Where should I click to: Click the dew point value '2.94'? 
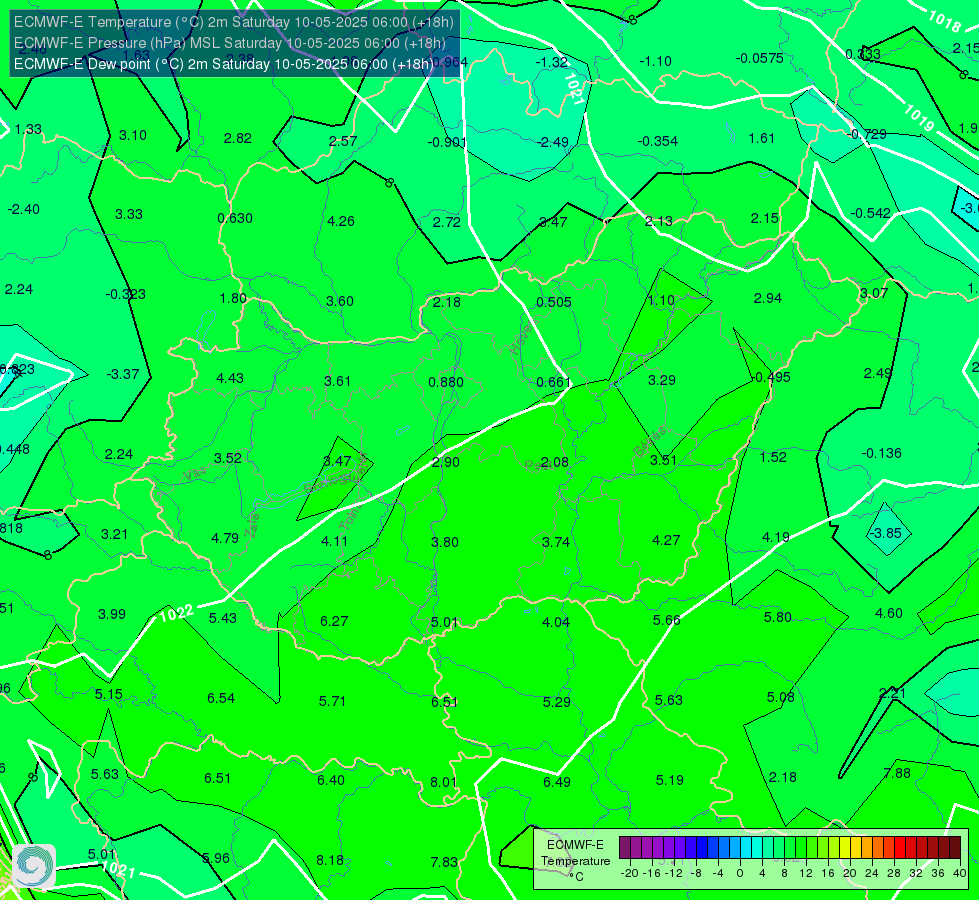[x=768, y=299]
